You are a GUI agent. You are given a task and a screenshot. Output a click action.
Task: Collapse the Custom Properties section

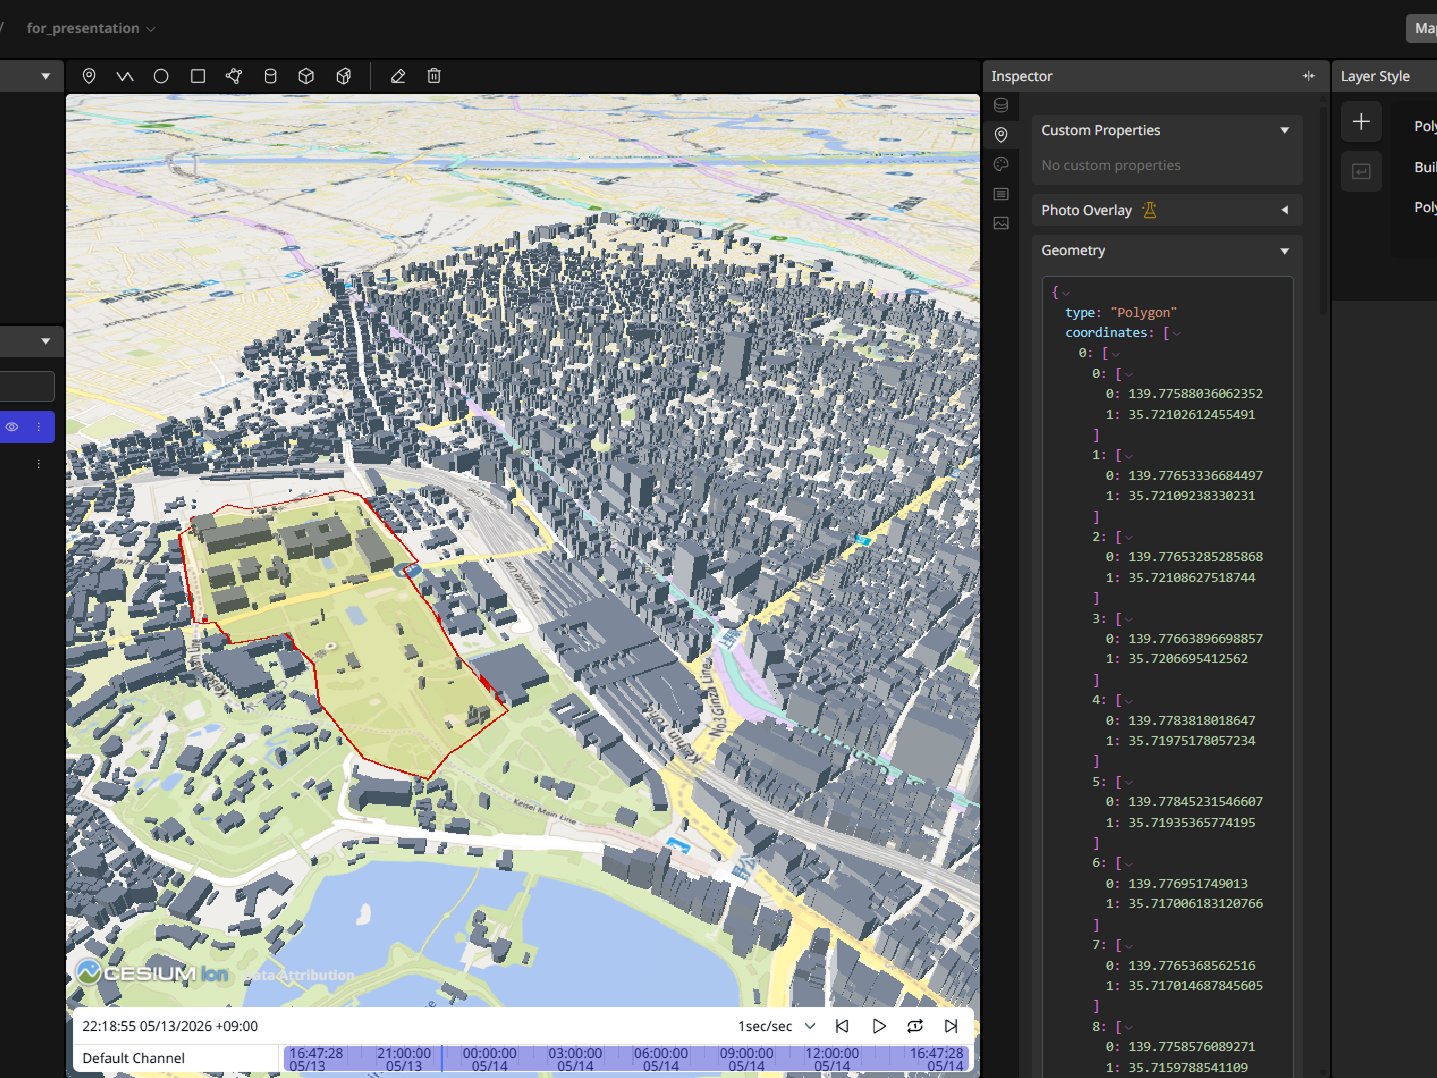coord(1285,130)
